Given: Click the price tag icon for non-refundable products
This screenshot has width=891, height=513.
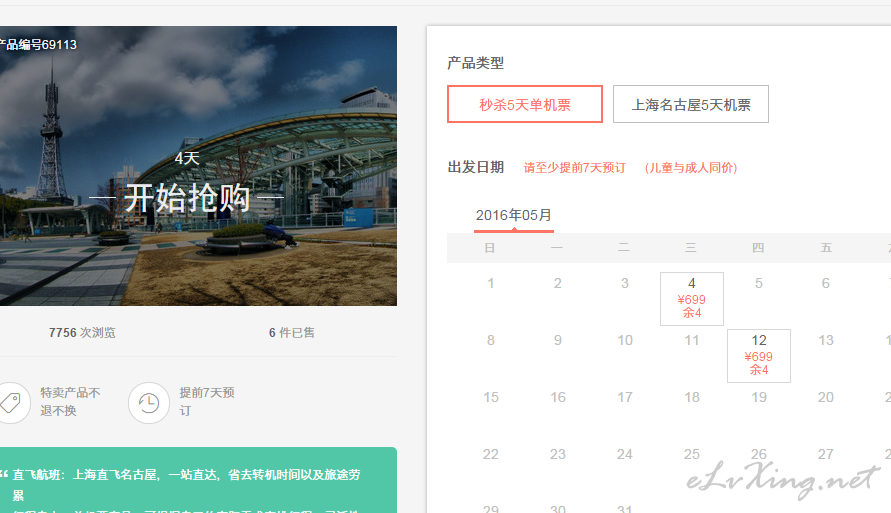Looking at the screenshot, I should [11, 403].
